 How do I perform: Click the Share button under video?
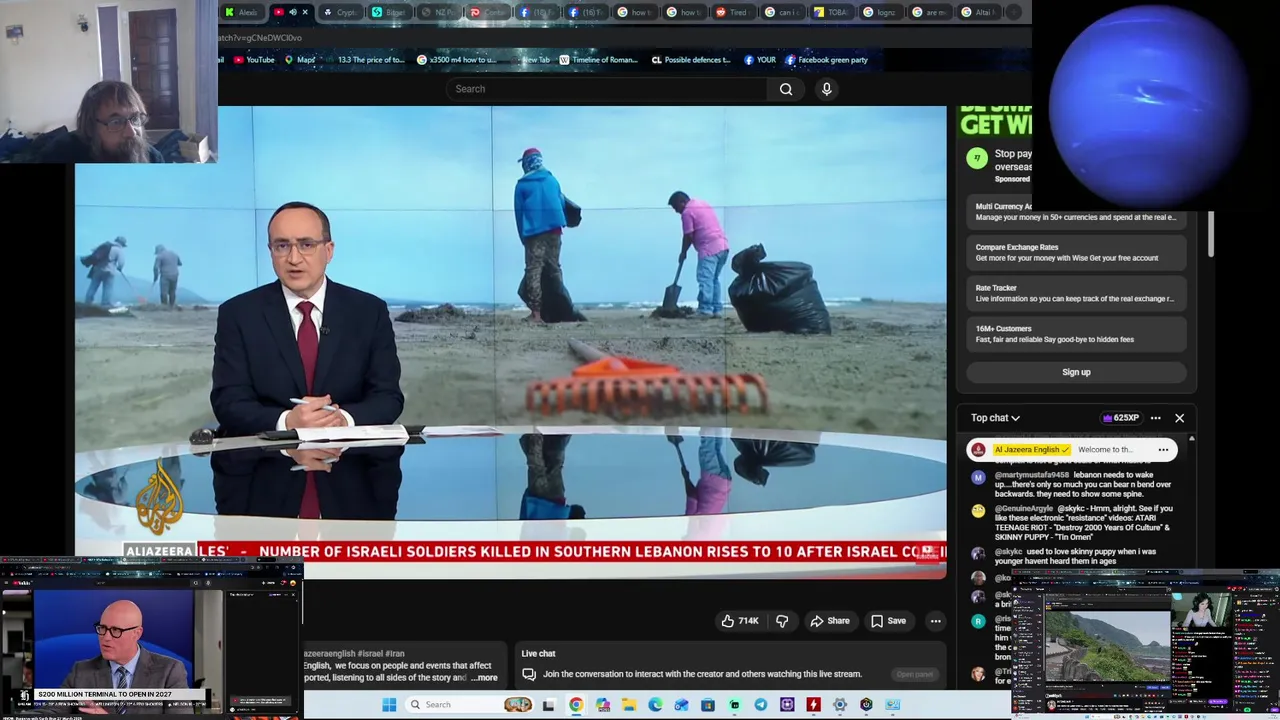[830, 621]
